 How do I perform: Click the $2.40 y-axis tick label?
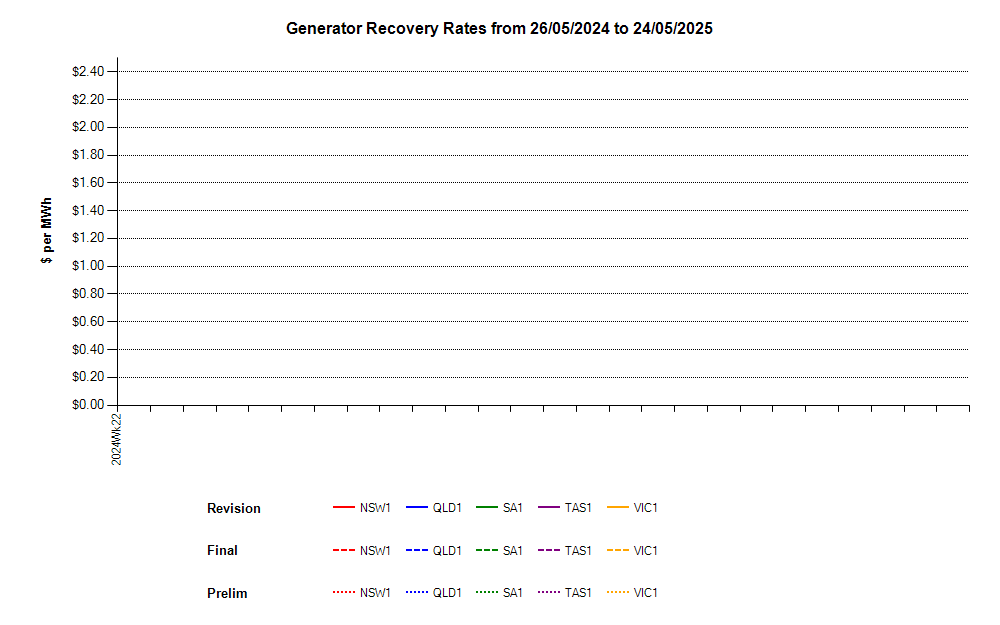(87, 72)
